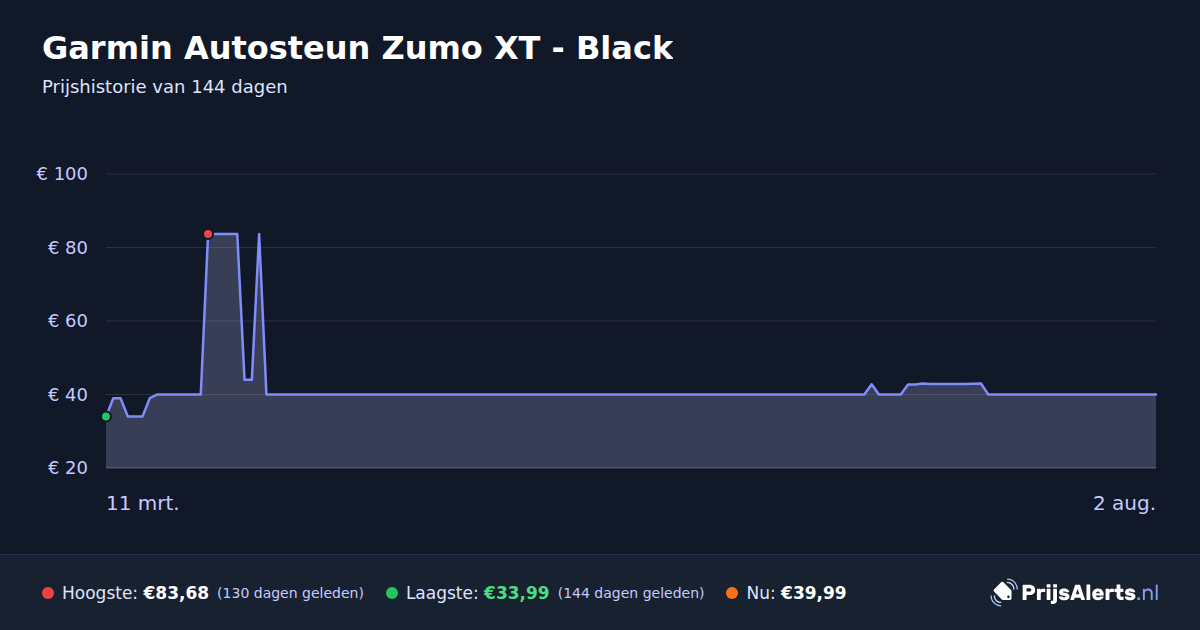This screenshot has height=630, width=1200.
Task: Click the € 20 axis label
Action: 67,468
